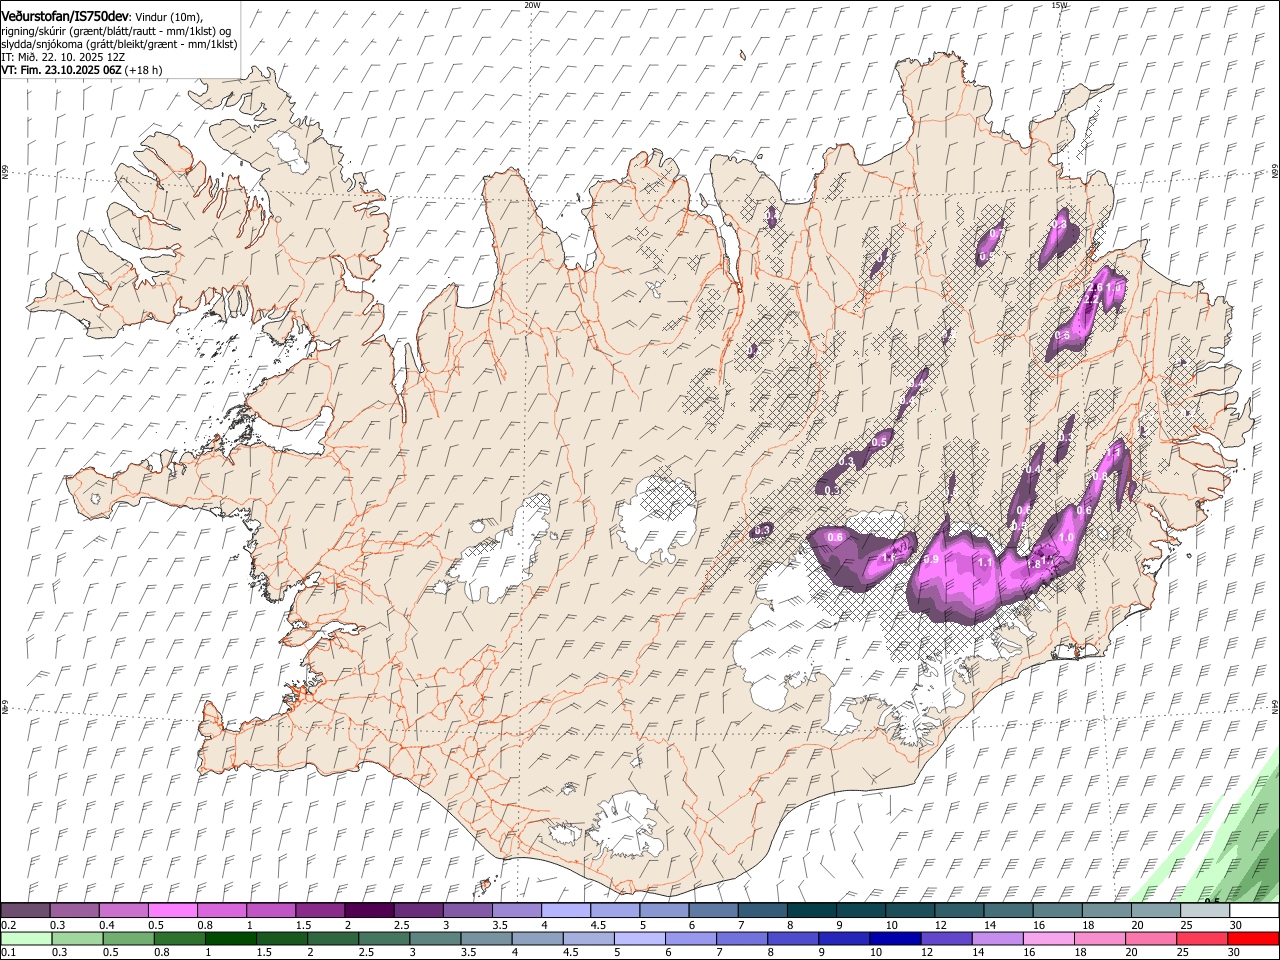Click the 2.2 precipitation value on map
The height and width of the screenshot is (960, 1280).
(x=1092, y=299)
